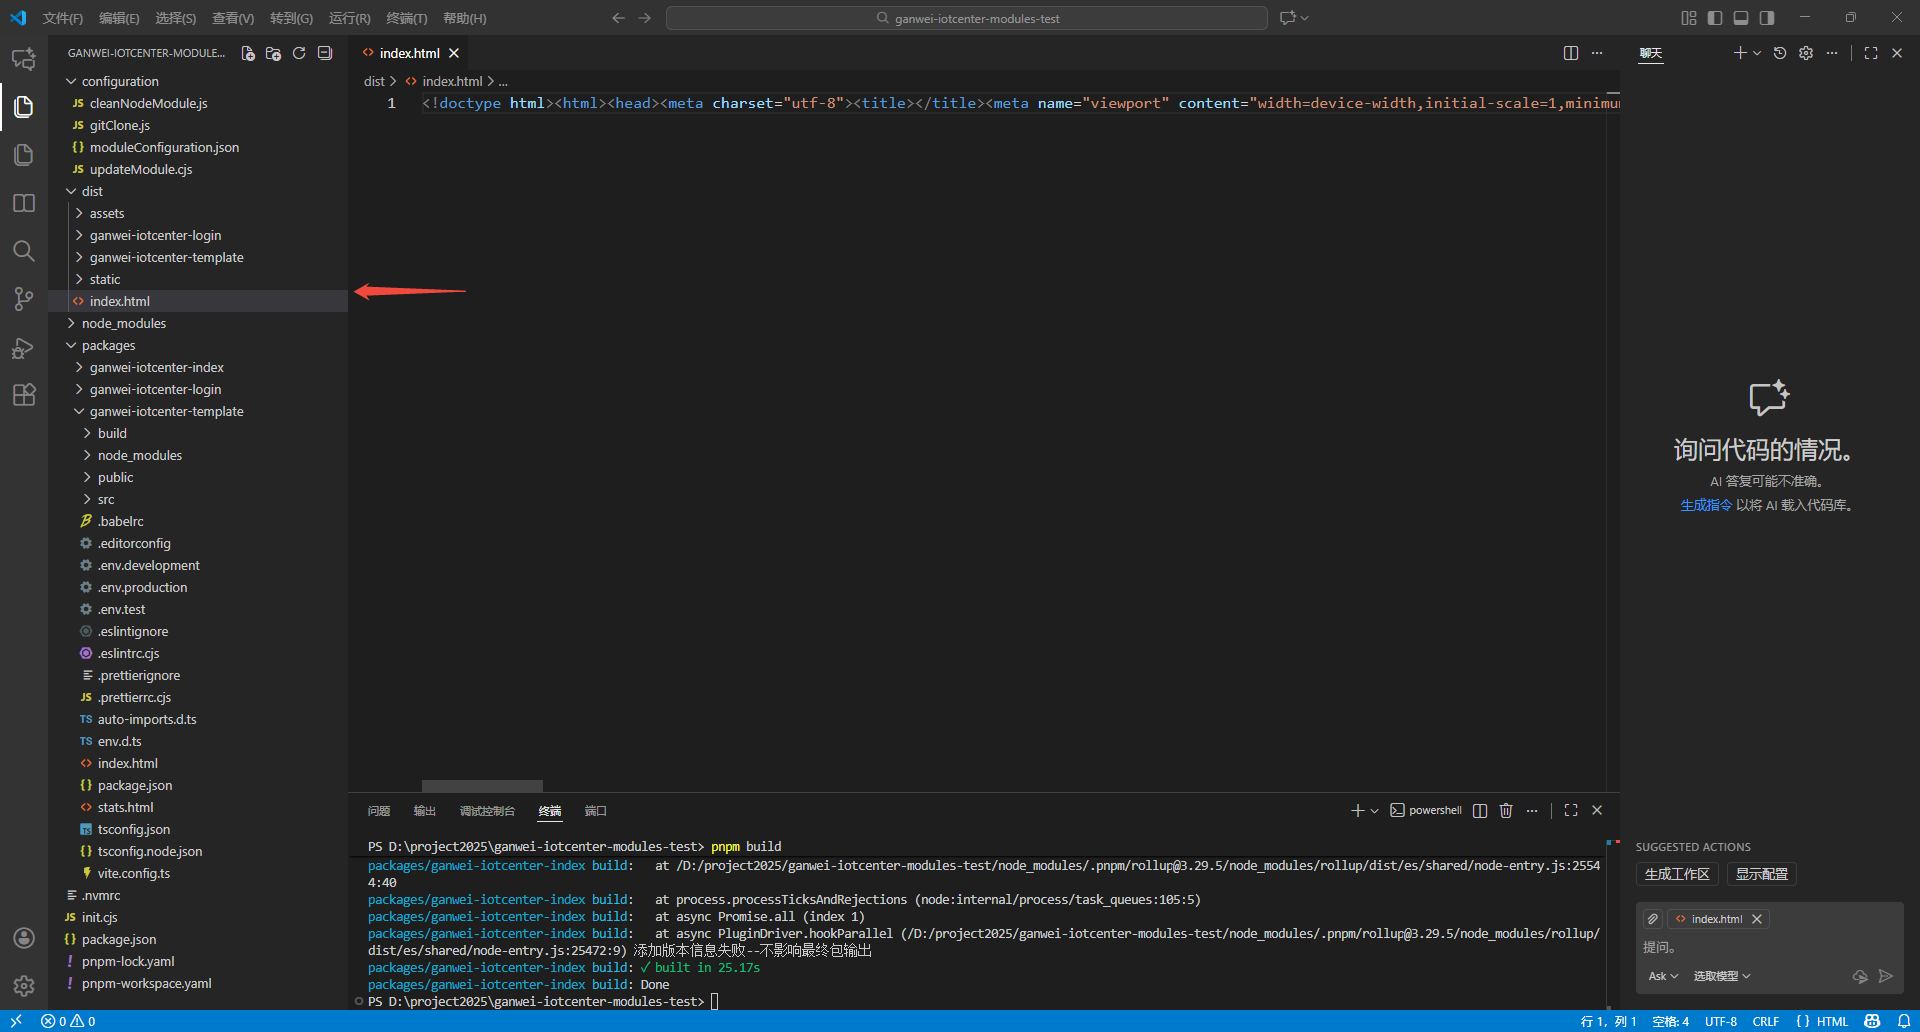Toggle the secondary side bar layout button
This screenshot has width=1920, height=1032.
(x=1767, y=18)
